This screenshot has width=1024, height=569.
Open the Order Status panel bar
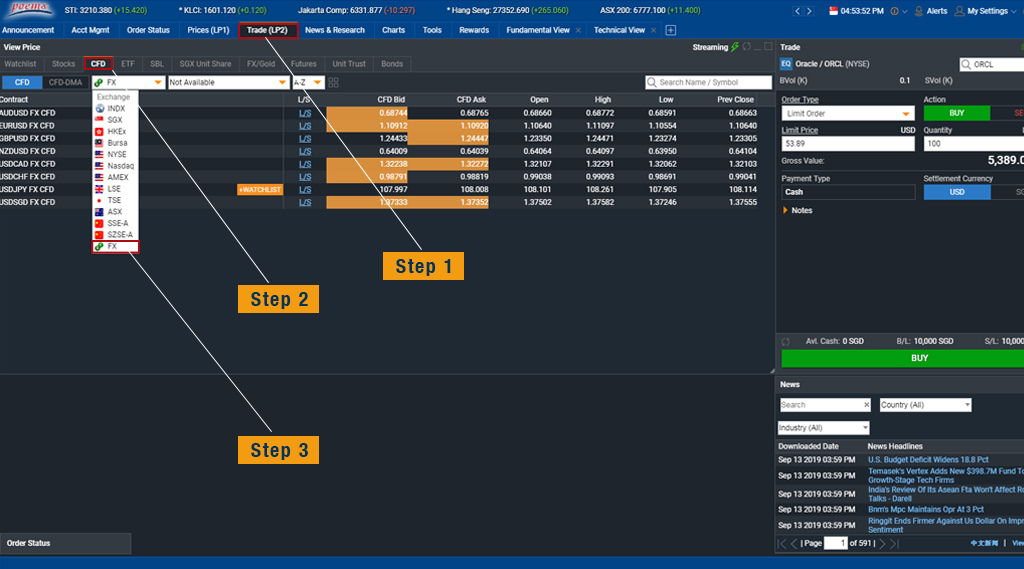coord(65,544)
